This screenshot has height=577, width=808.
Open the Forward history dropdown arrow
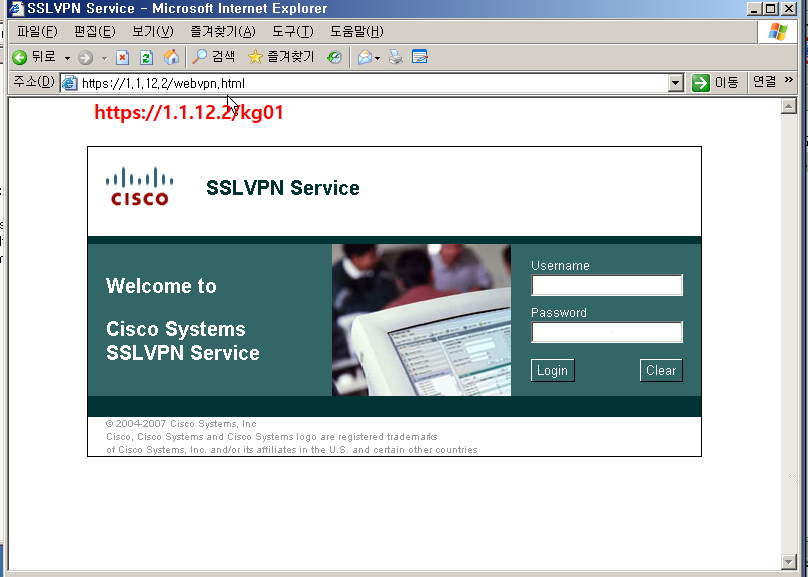(x=105, y=58)
